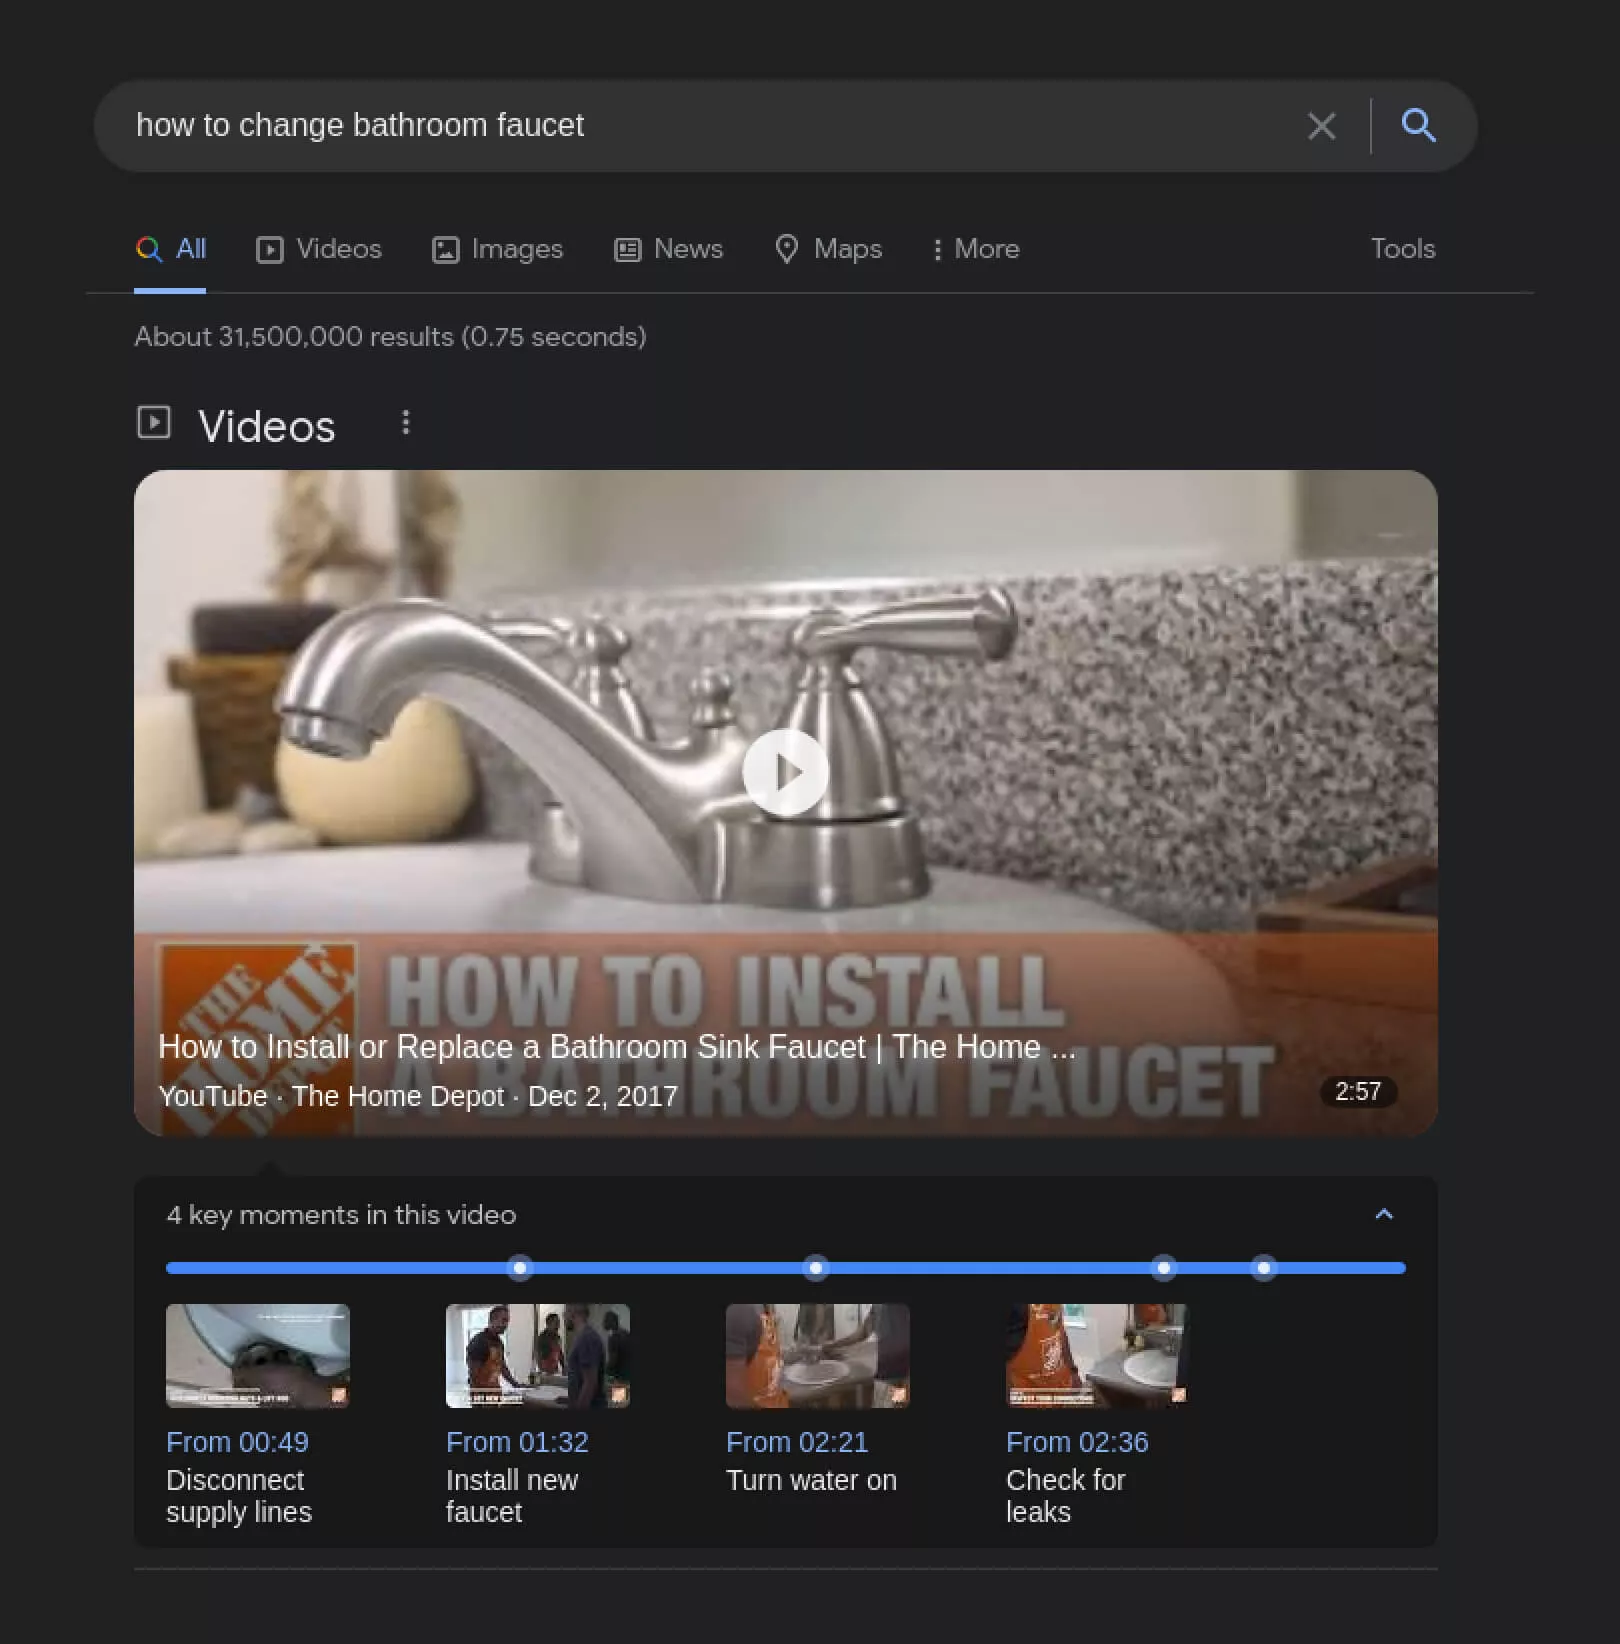The image size is (1620, 1644).
Task: Open the Turn water on thumbnail
Action: [x=818, y=1356]
